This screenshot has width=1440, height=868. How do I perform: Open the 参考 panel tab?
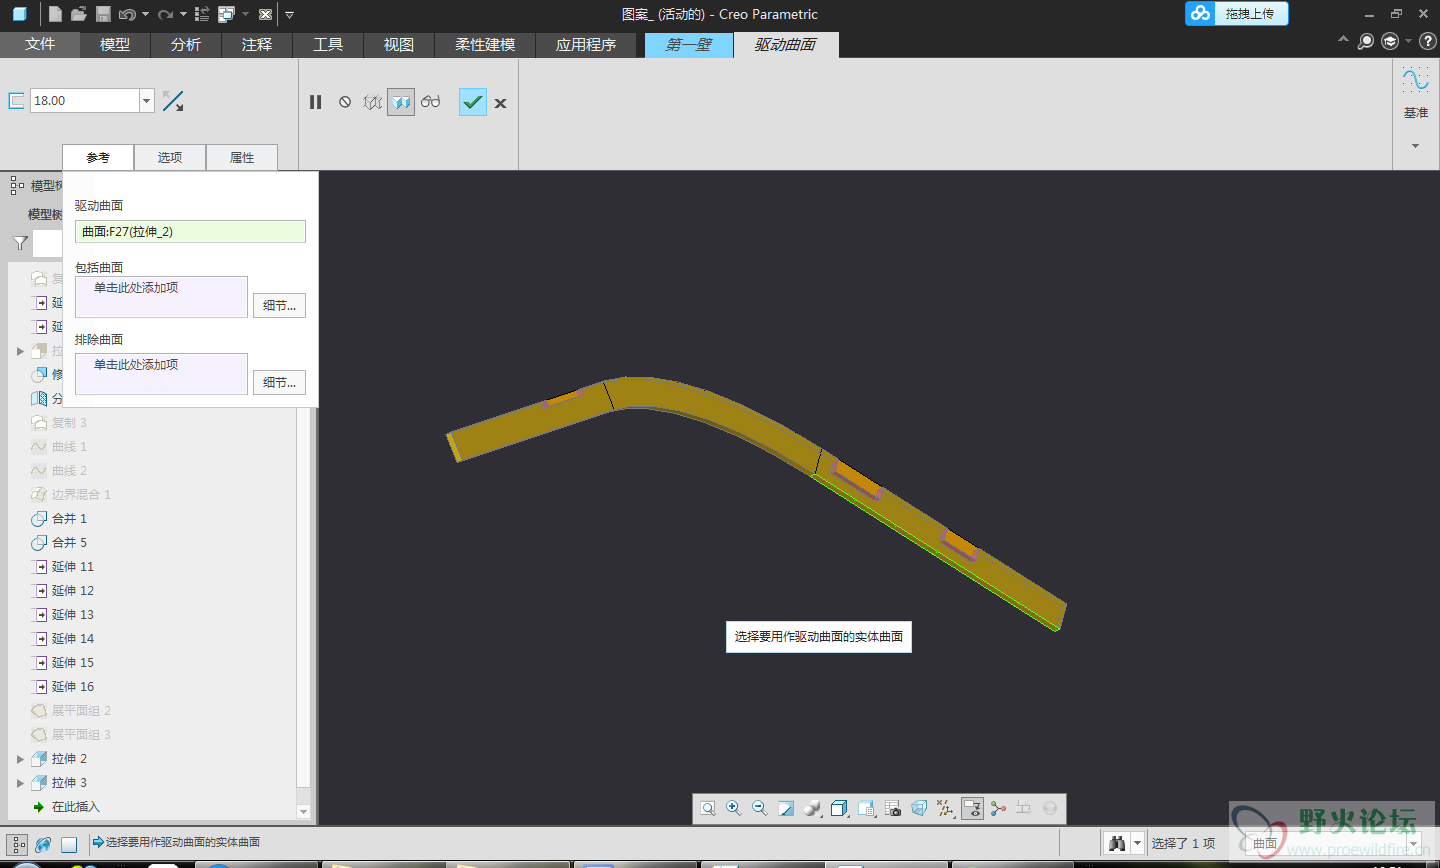(x=98, y=158)
